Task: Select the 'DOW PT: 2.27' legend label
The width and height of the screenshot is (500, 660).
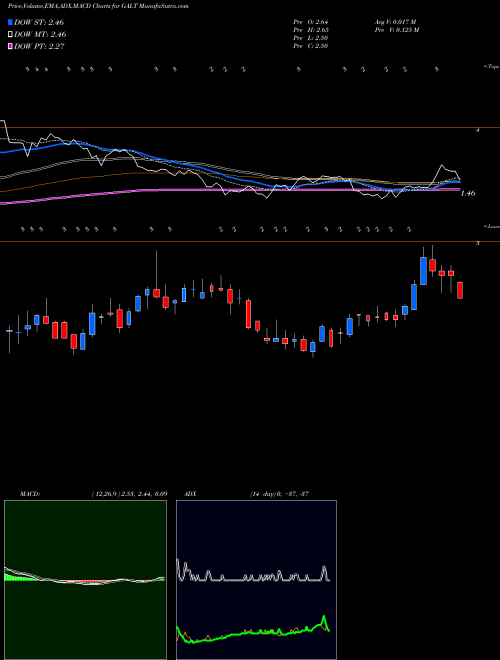Action: [x=39, y=47]
